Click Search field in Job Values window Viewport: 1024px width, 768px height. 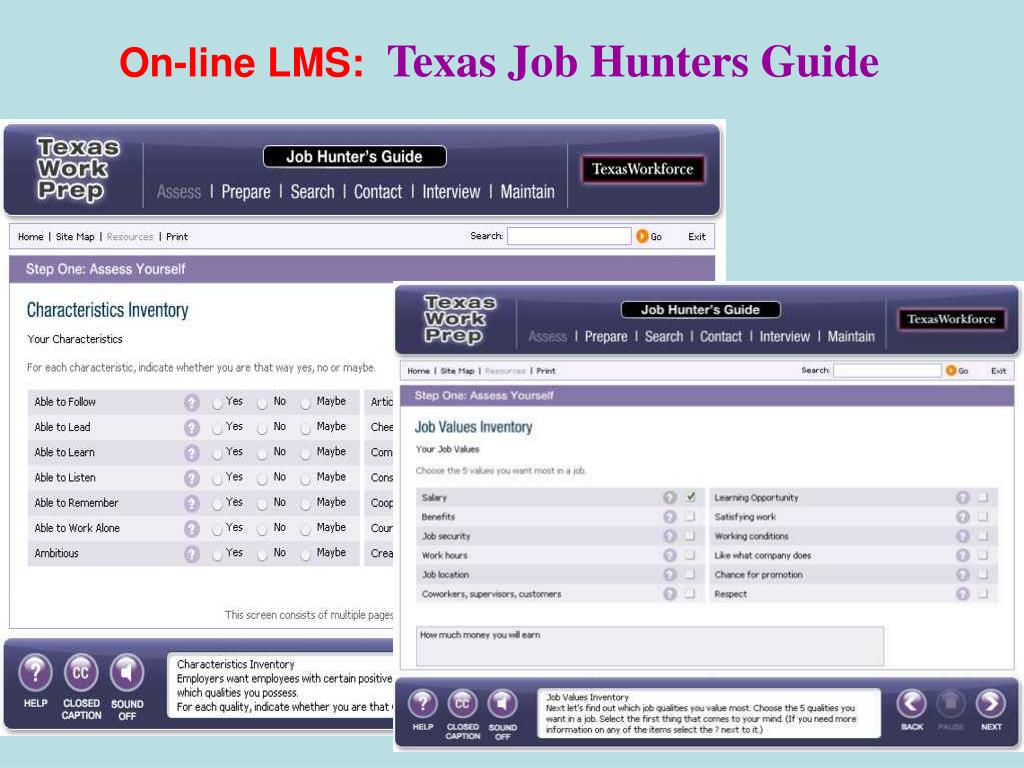pyautogui.click(x=888, y=370)
